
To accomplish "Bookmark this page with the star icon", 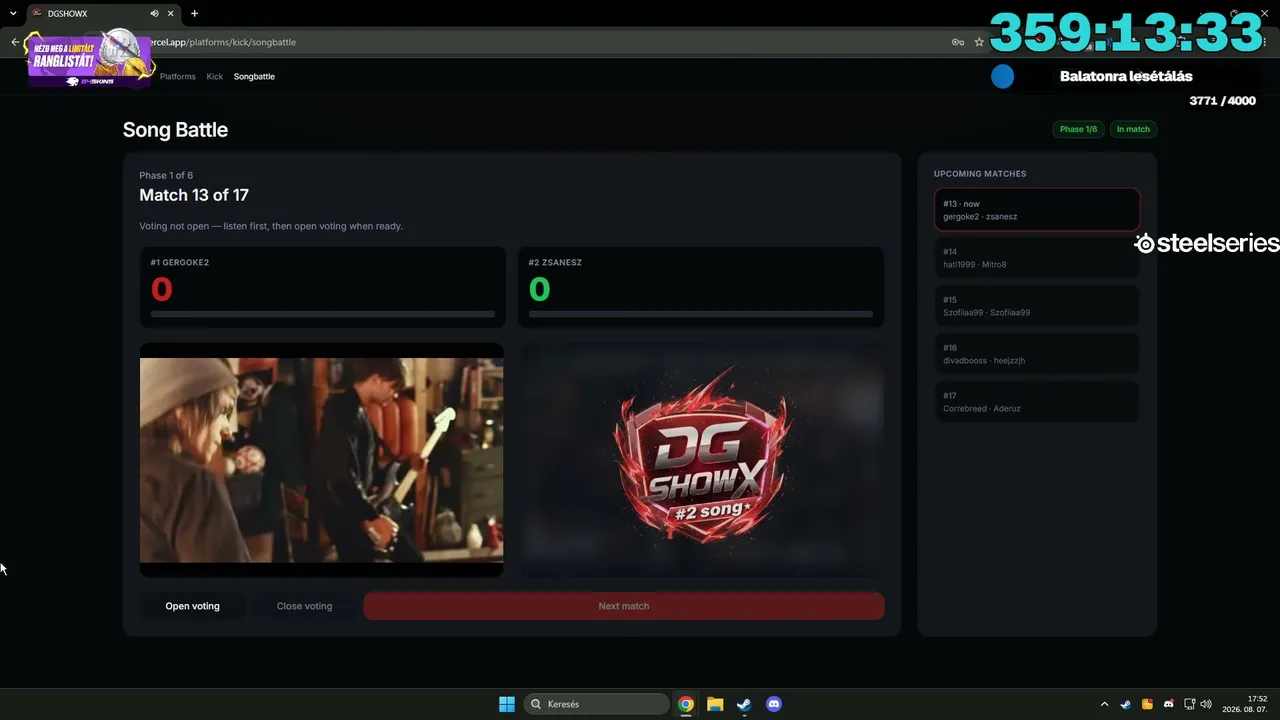I will pyautogui.click(x=979, y=42).
